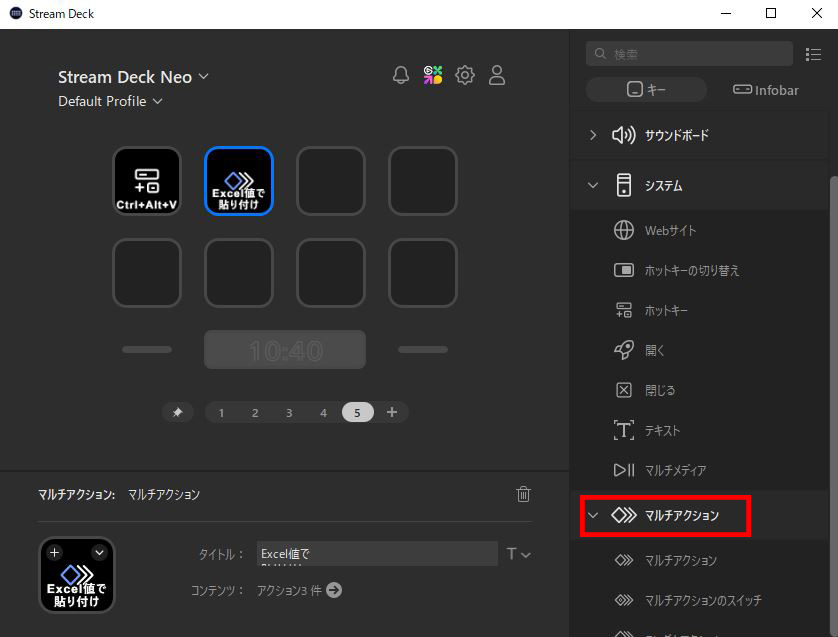Click the right touch point bar
This screenshot has height=637, width=838.
pos(423,349)
